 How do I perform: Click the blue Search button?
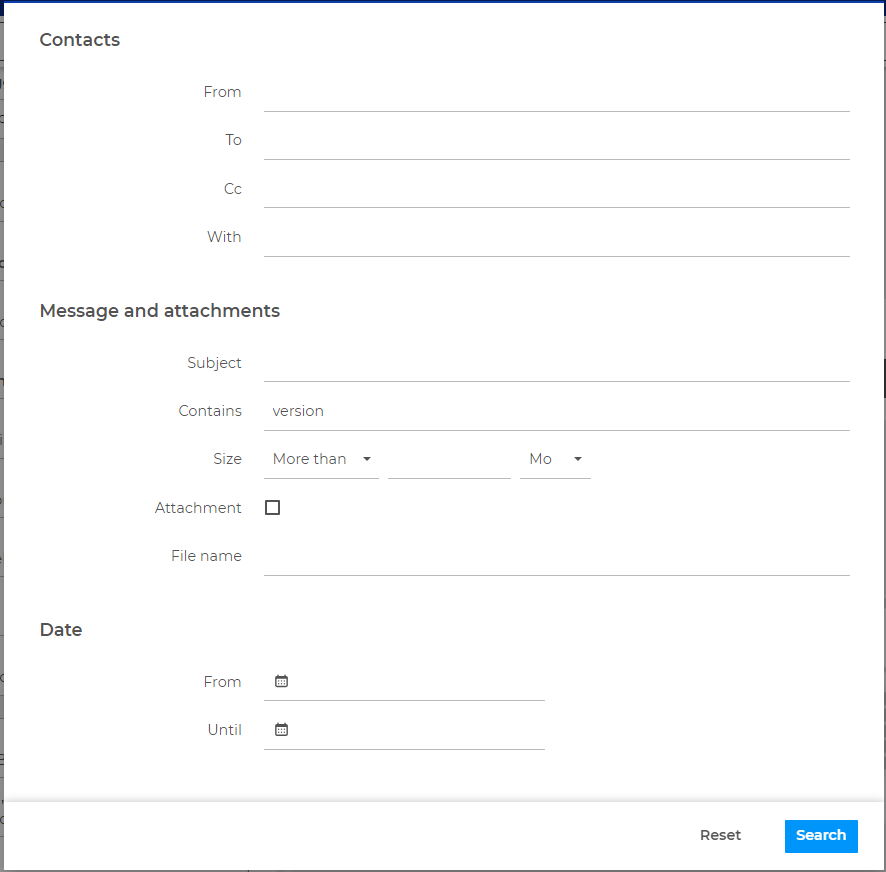pos(820,836)
